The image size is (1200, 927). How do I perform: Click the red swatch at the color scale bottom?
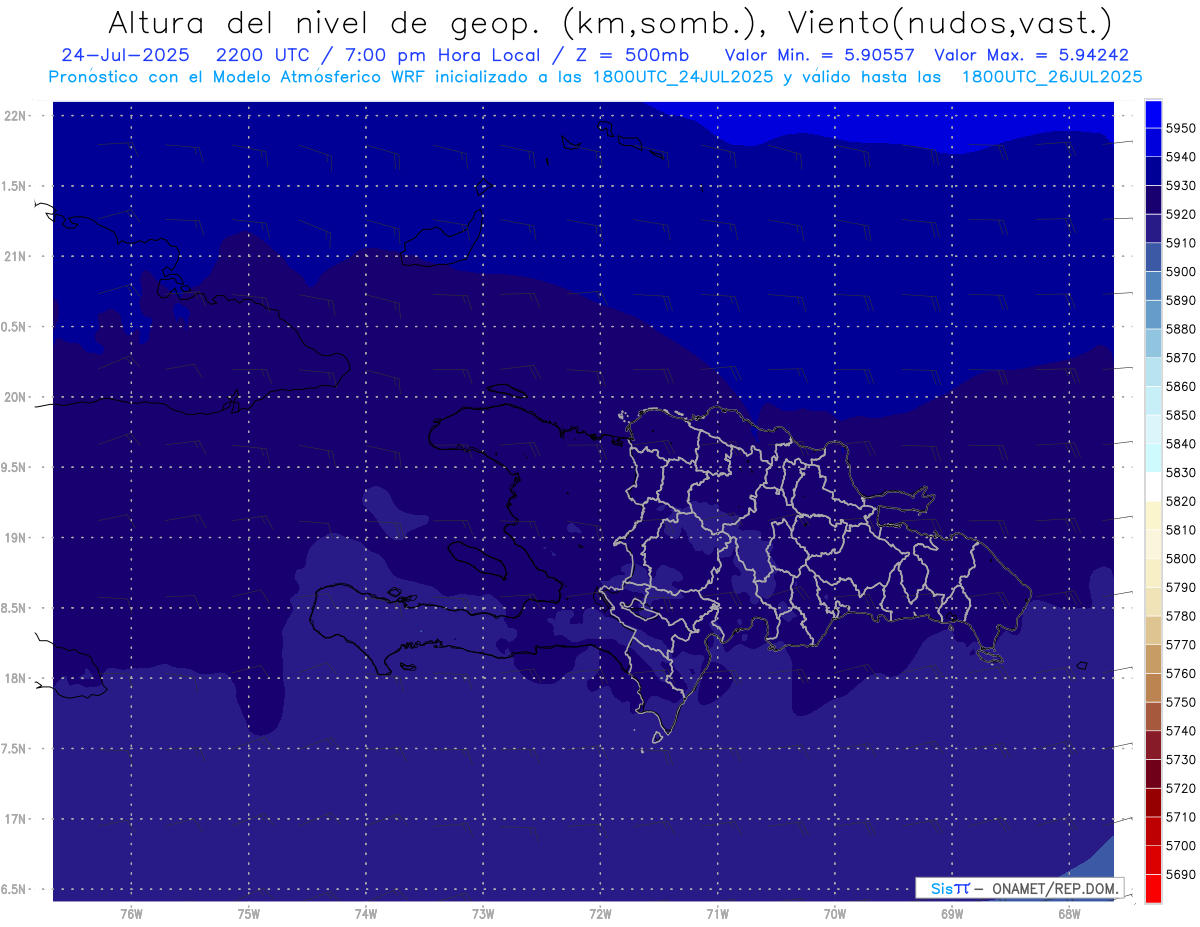(1153, 888)
